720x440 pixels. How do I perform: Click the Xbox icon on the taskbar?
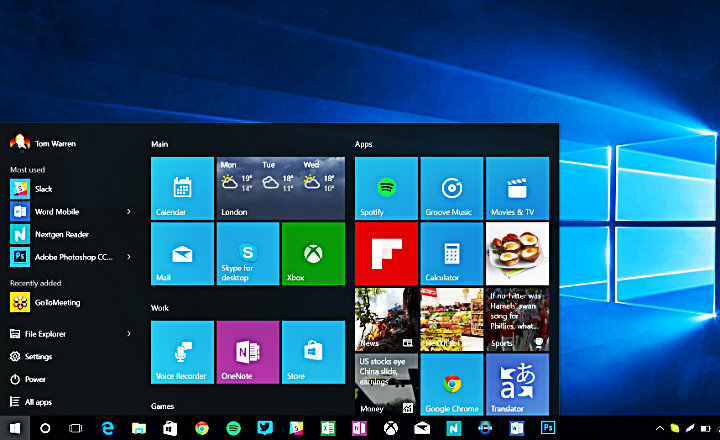pyautogui.click(x=391, y=428)
